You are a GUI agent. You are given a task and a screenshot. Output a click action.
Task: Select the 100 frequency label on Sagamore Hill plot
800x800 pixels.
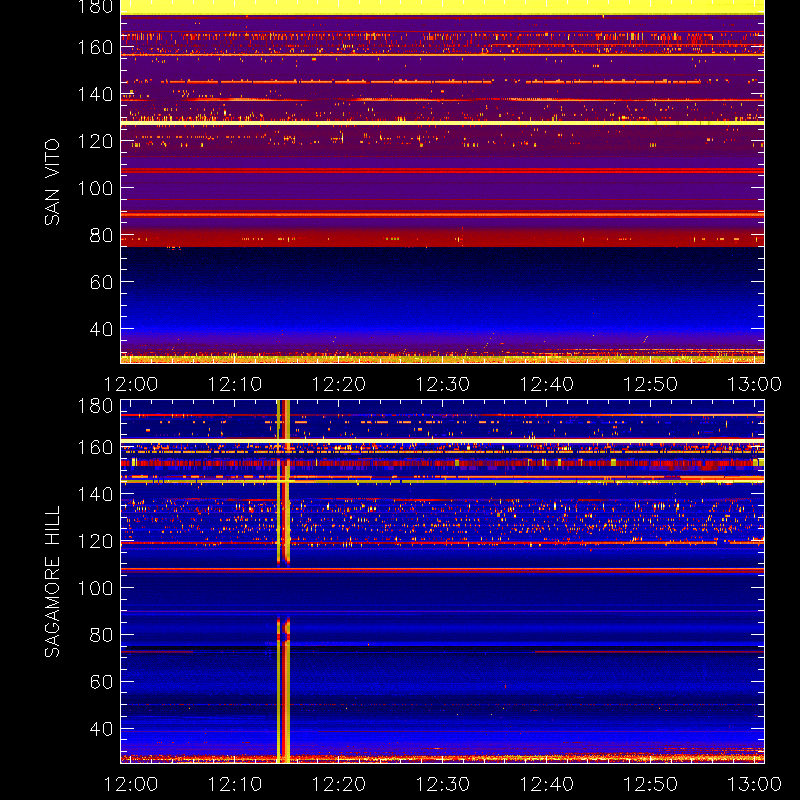click(95, 588)
